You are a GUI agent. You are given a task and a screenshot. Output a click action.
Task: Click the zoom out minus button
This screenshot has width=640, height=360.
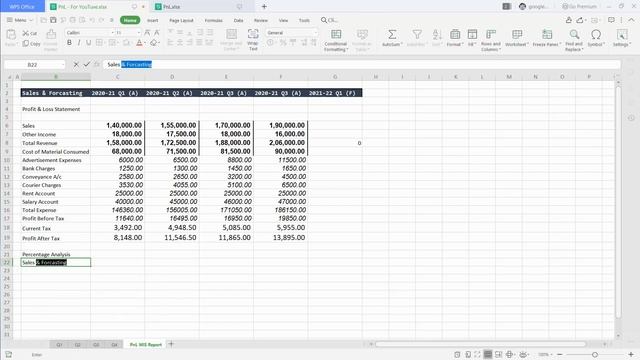coord(560,355)
